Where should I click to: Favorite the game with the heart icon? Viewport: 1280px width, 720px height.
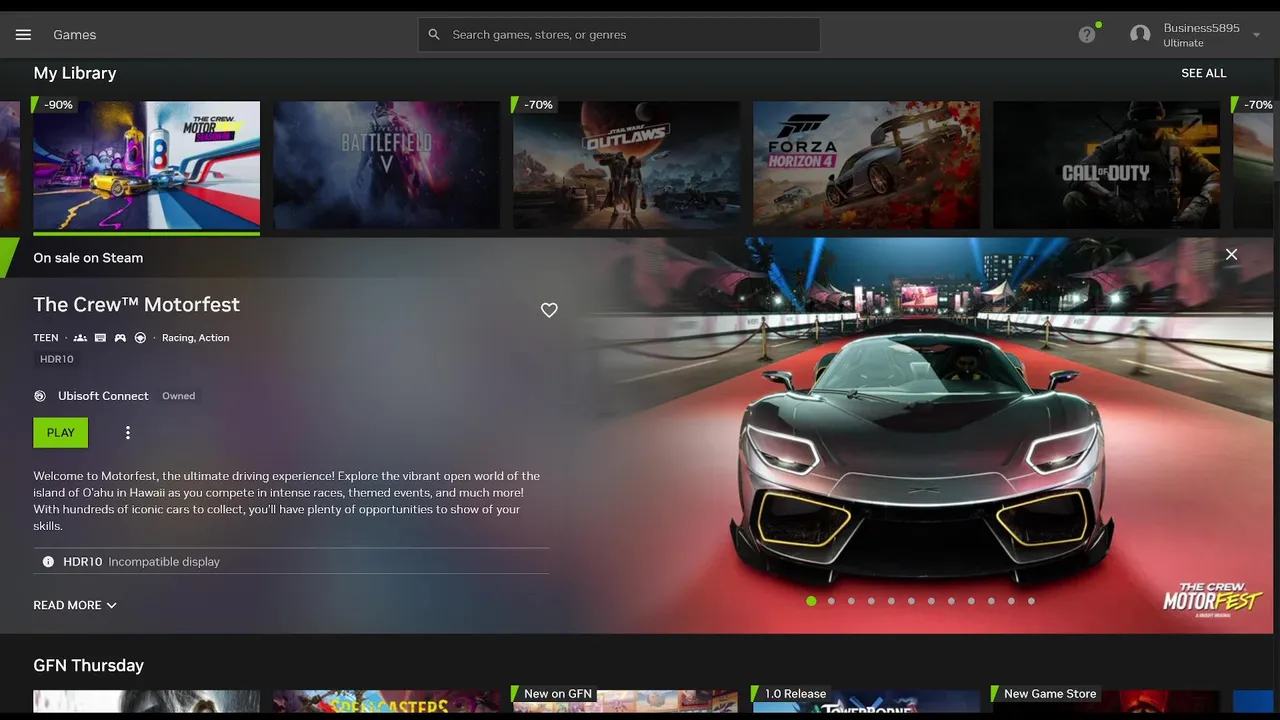pyautogui.click(x=549, y=310)
